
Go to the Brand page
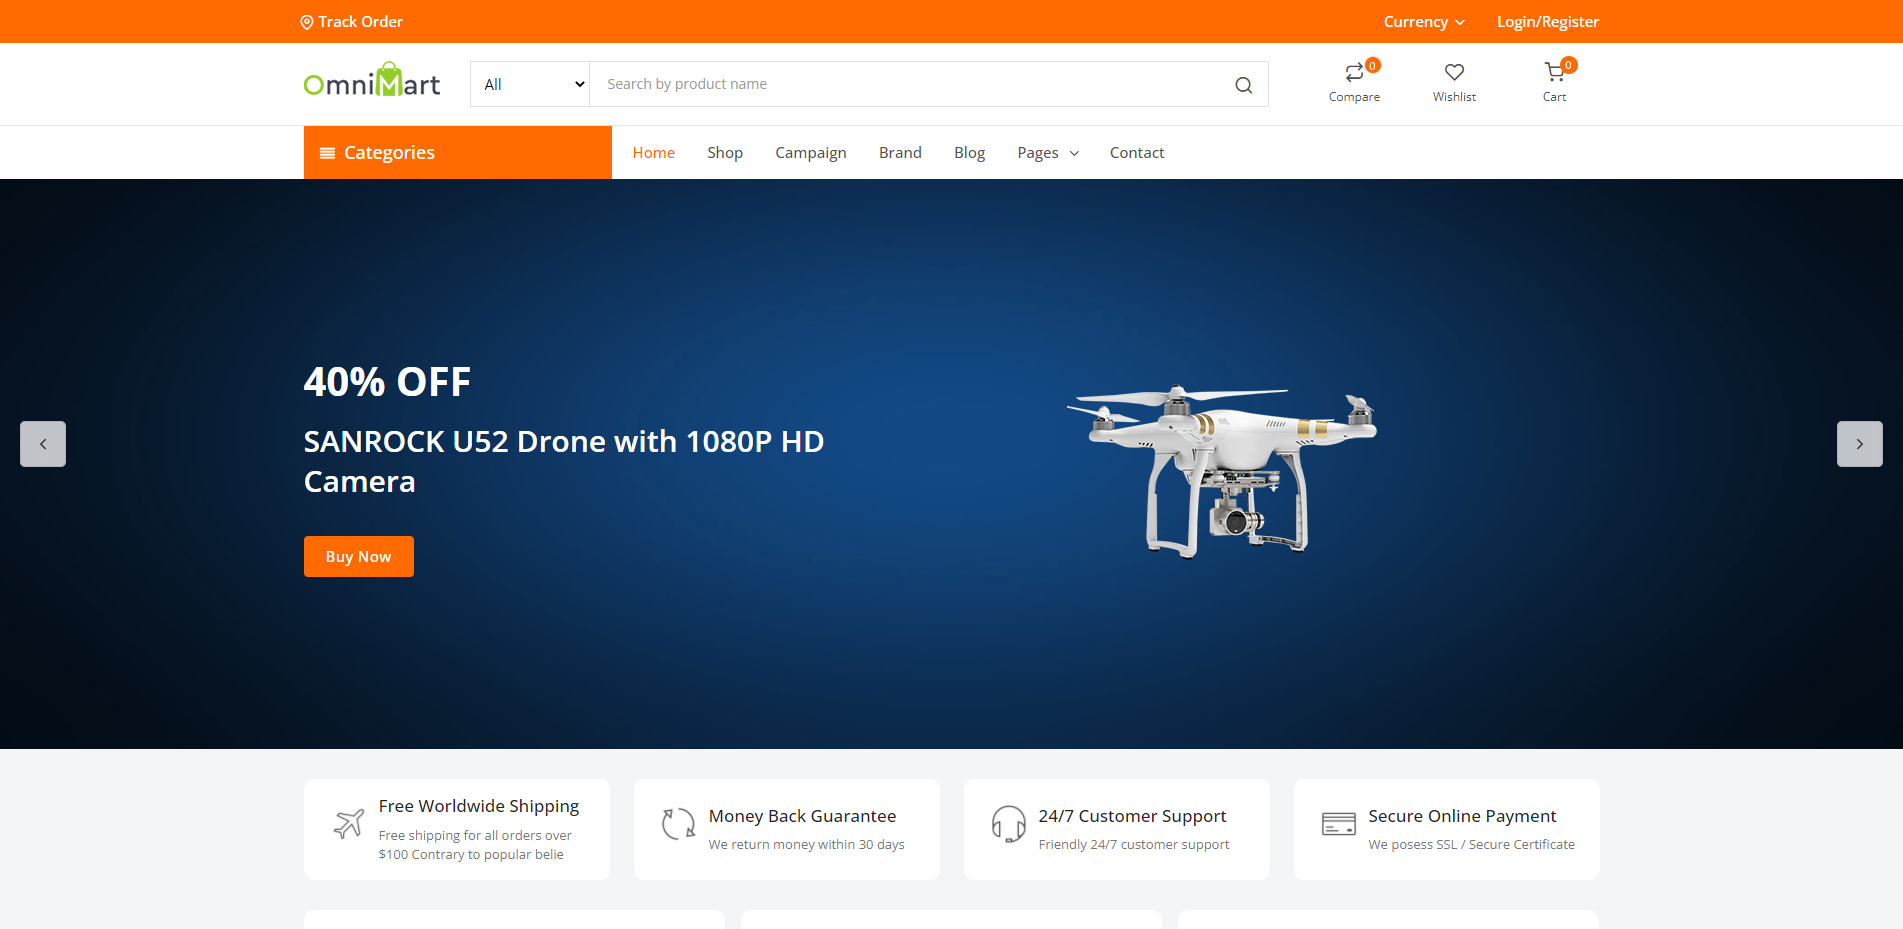(x=900, y=153)
